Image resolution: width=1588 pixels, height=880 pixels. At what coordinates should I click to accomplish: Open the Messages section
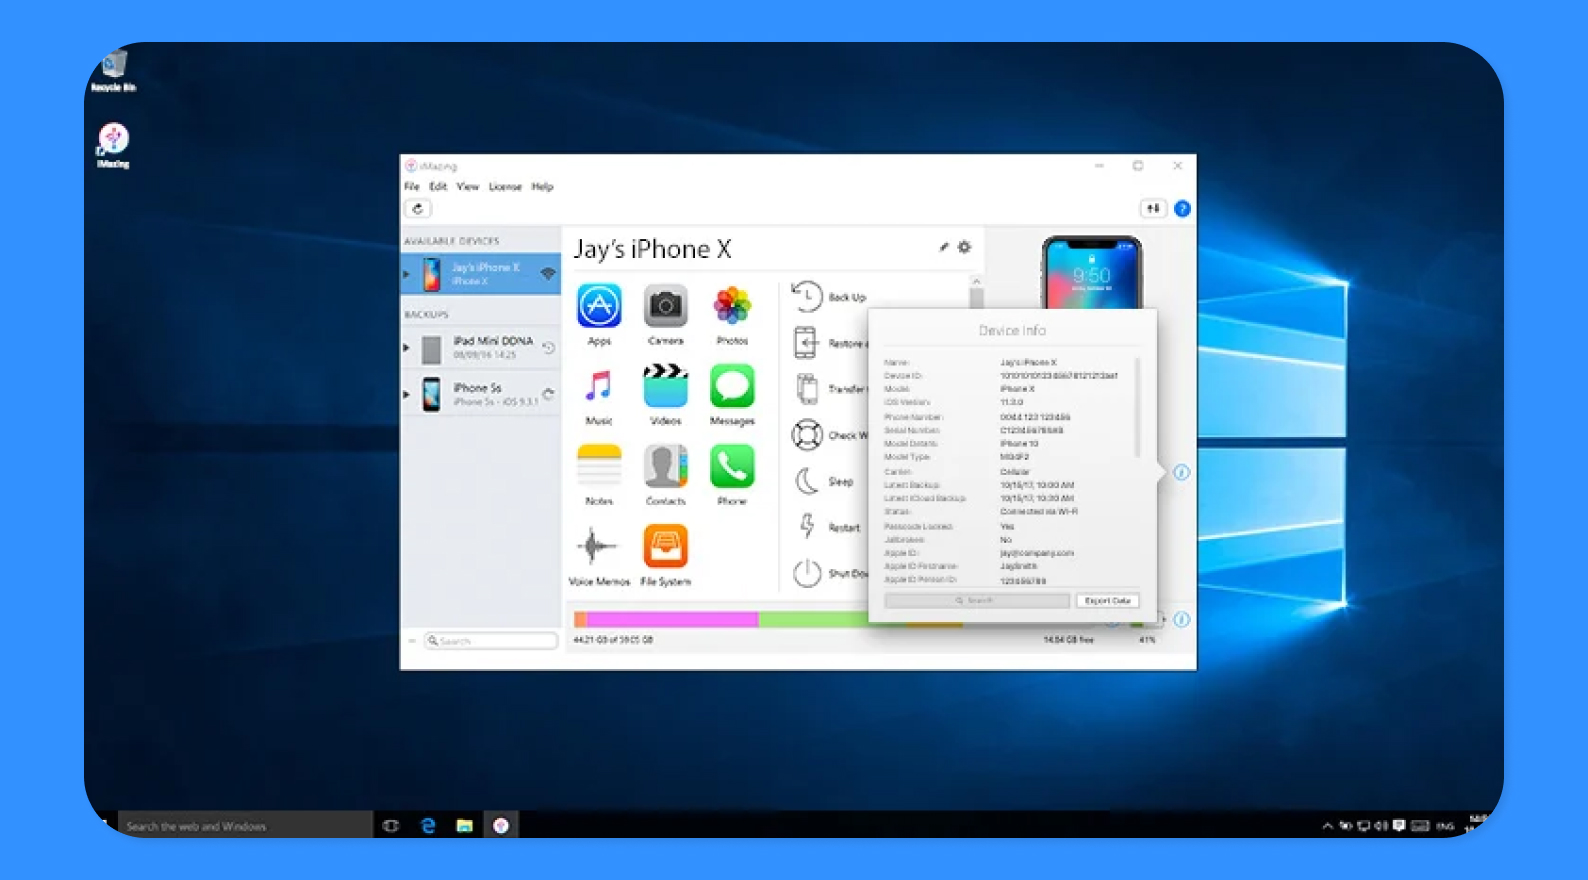(732, 386)
